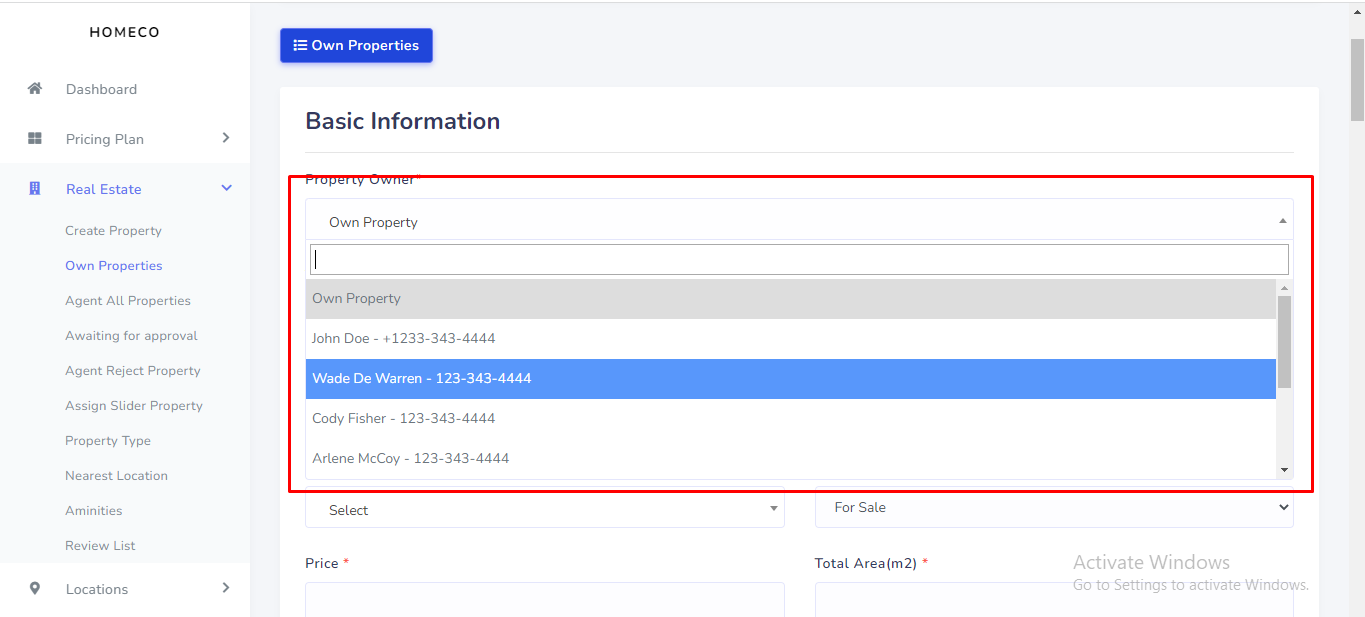Click the owner search text field

pos(798,260)
